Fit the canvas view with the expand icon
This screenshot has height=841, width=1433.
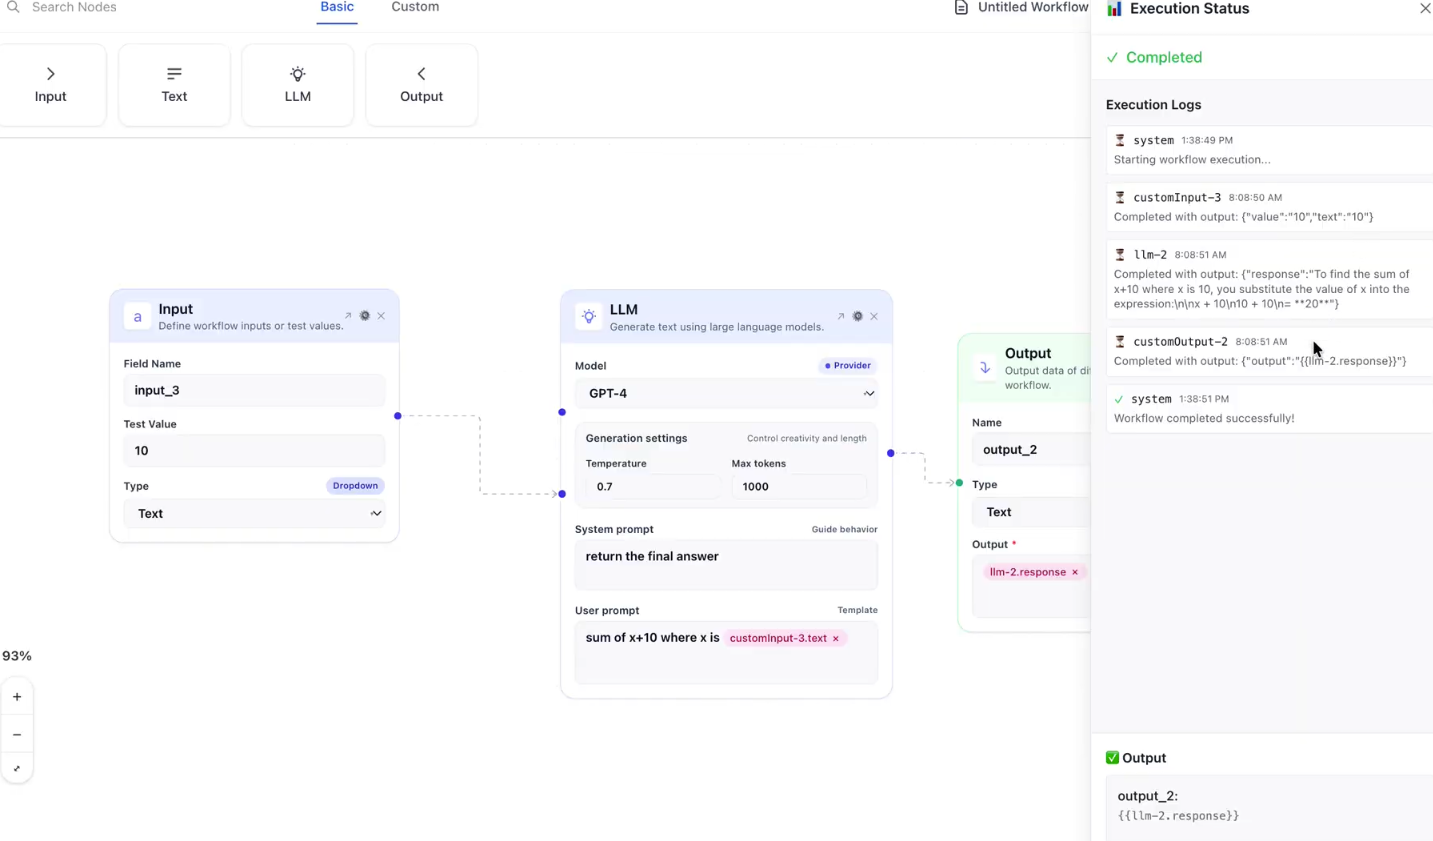click(x=17, y=769)
